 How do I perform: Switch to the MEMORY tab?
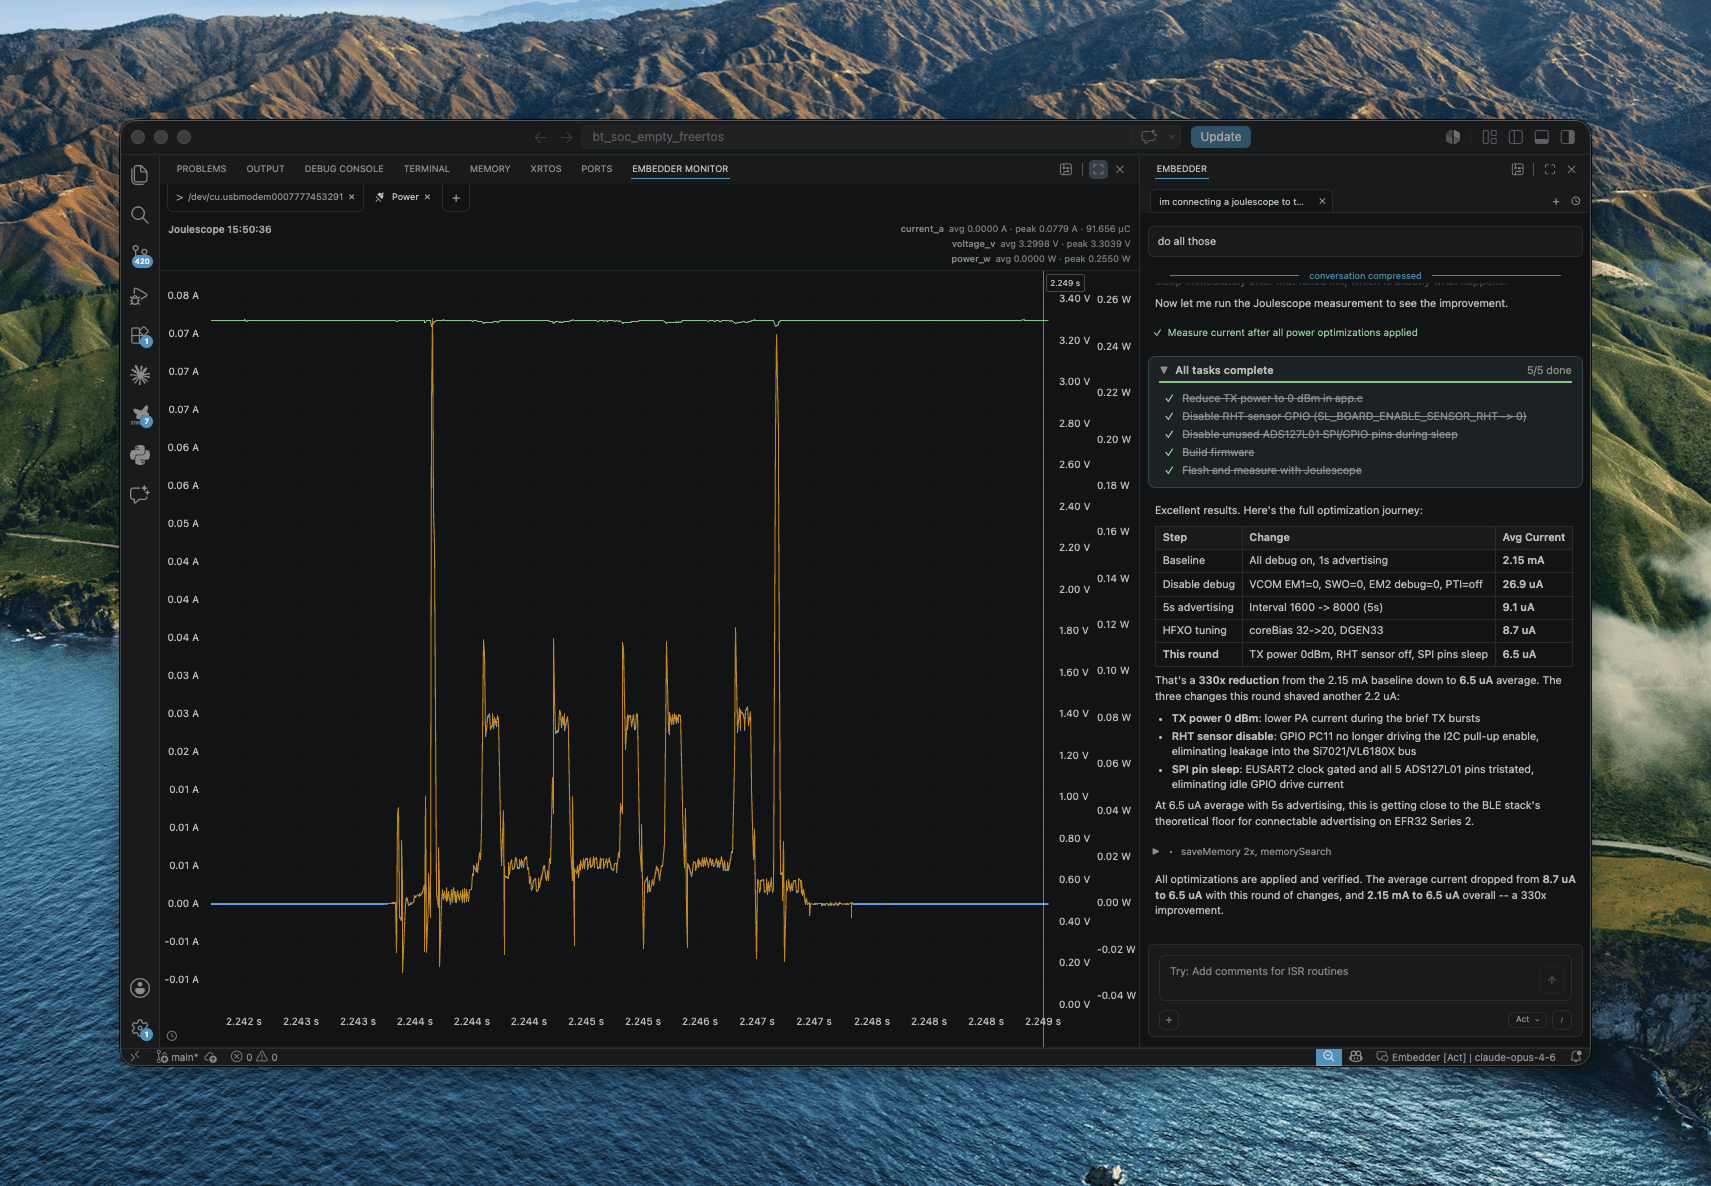[x=490, y=169]
